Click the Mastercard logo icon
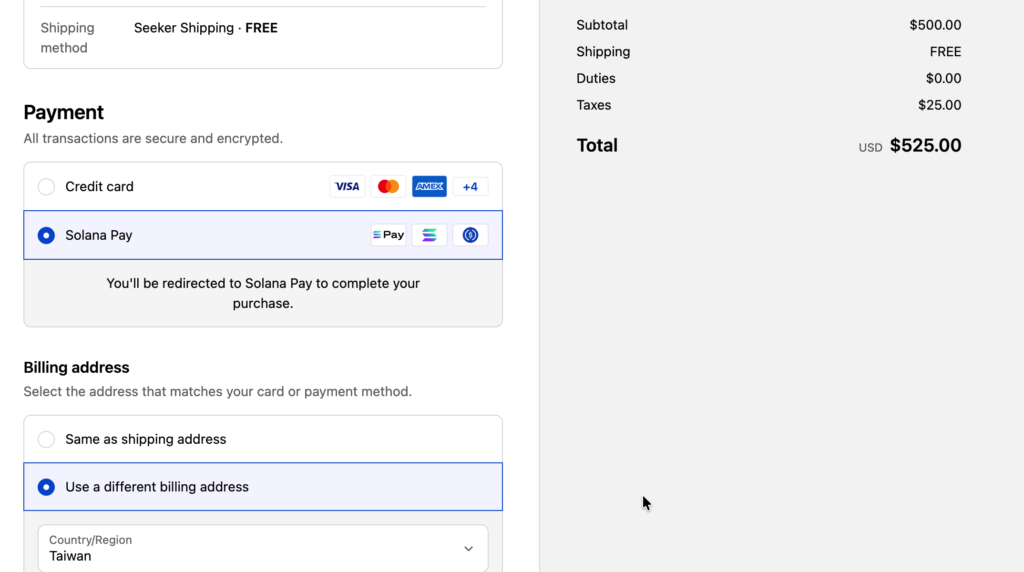This screenshot has width=1024, height=572. (388, 186)
